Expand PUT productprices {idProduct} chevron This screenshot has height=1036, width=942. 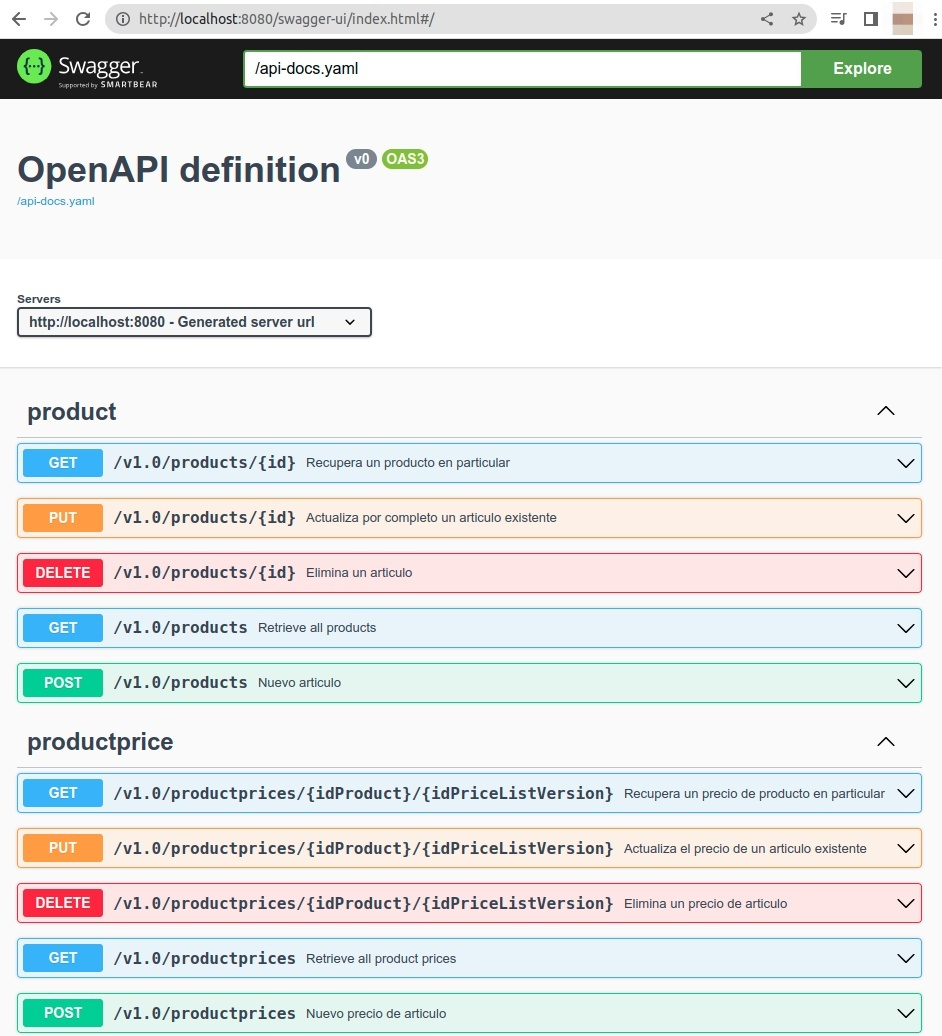point(906,848)
